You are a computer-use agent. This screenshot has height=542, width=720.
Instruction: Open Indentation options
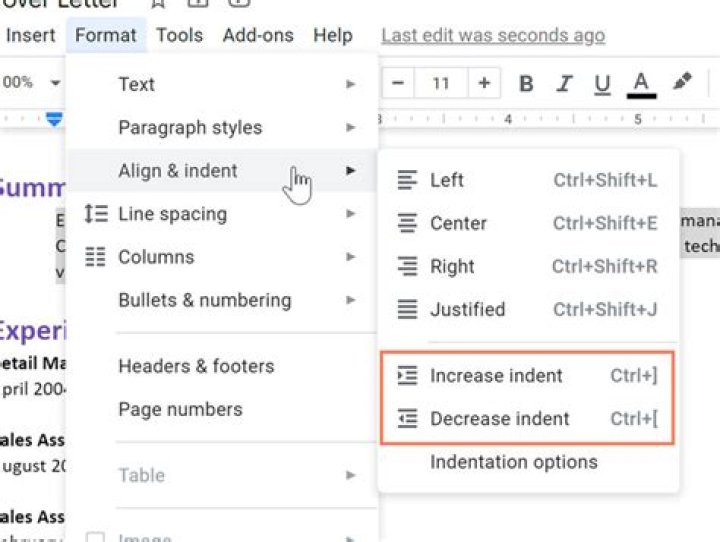[x=513, y=462]
